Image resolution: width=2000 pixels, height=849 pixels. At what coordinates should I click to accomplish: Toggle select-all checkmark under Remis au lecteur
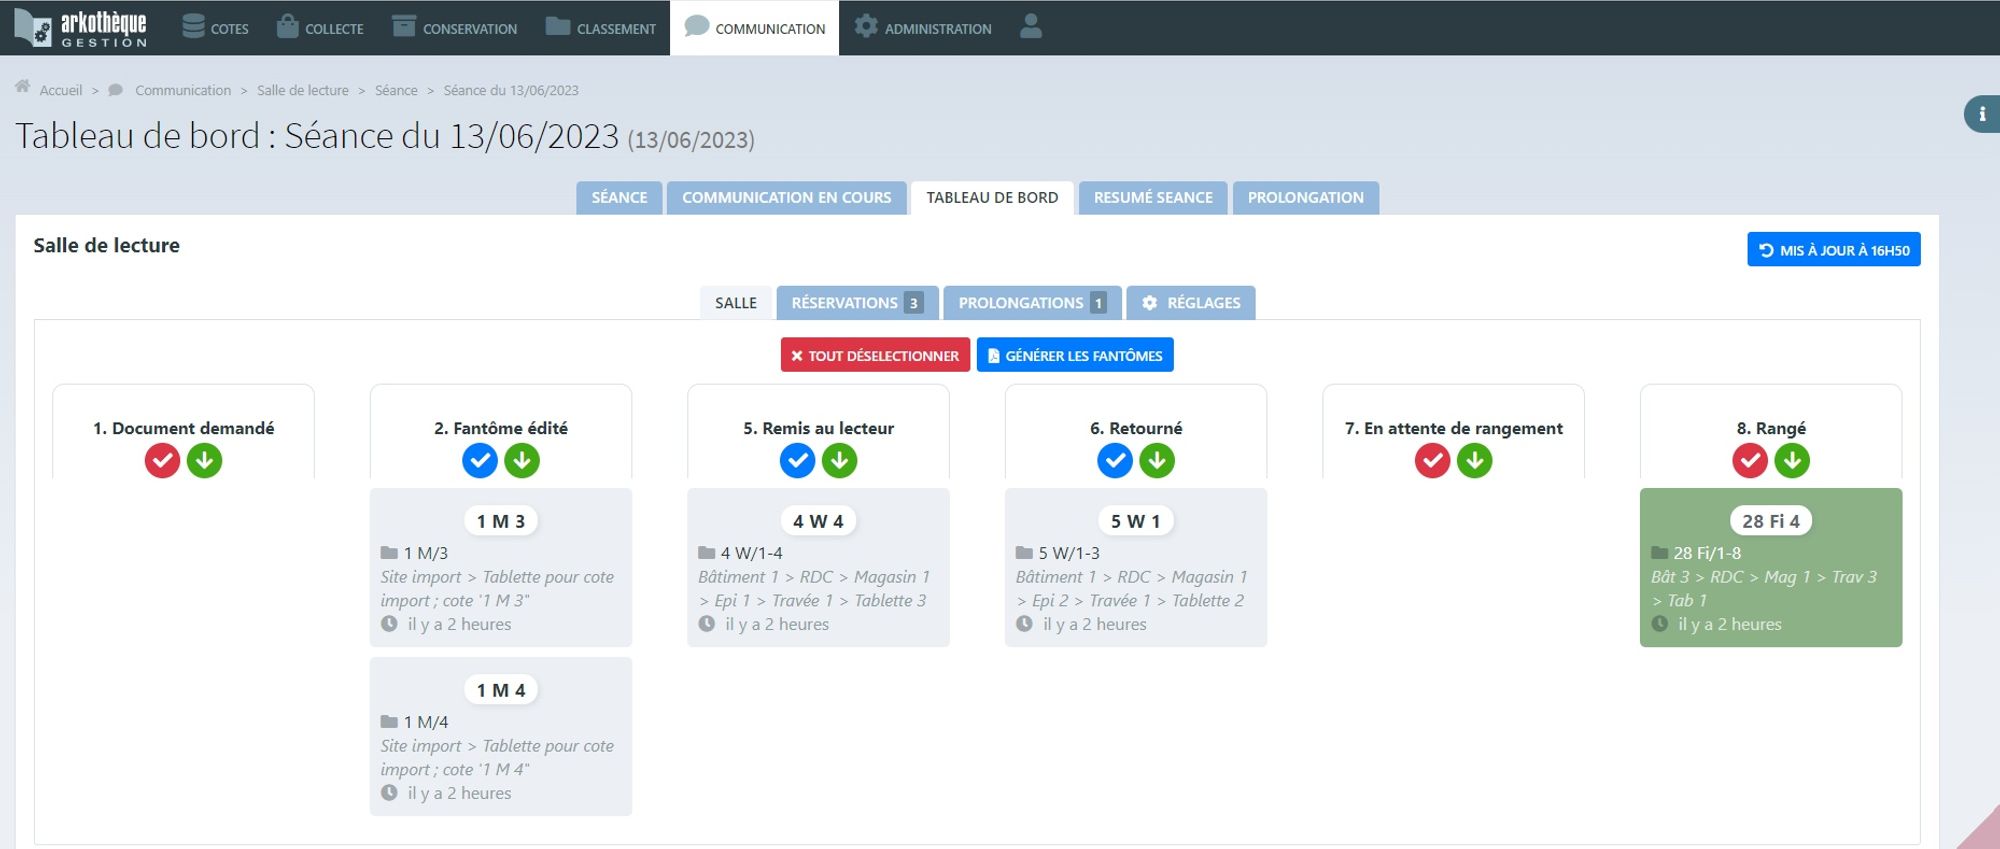(x=797, y=461)
